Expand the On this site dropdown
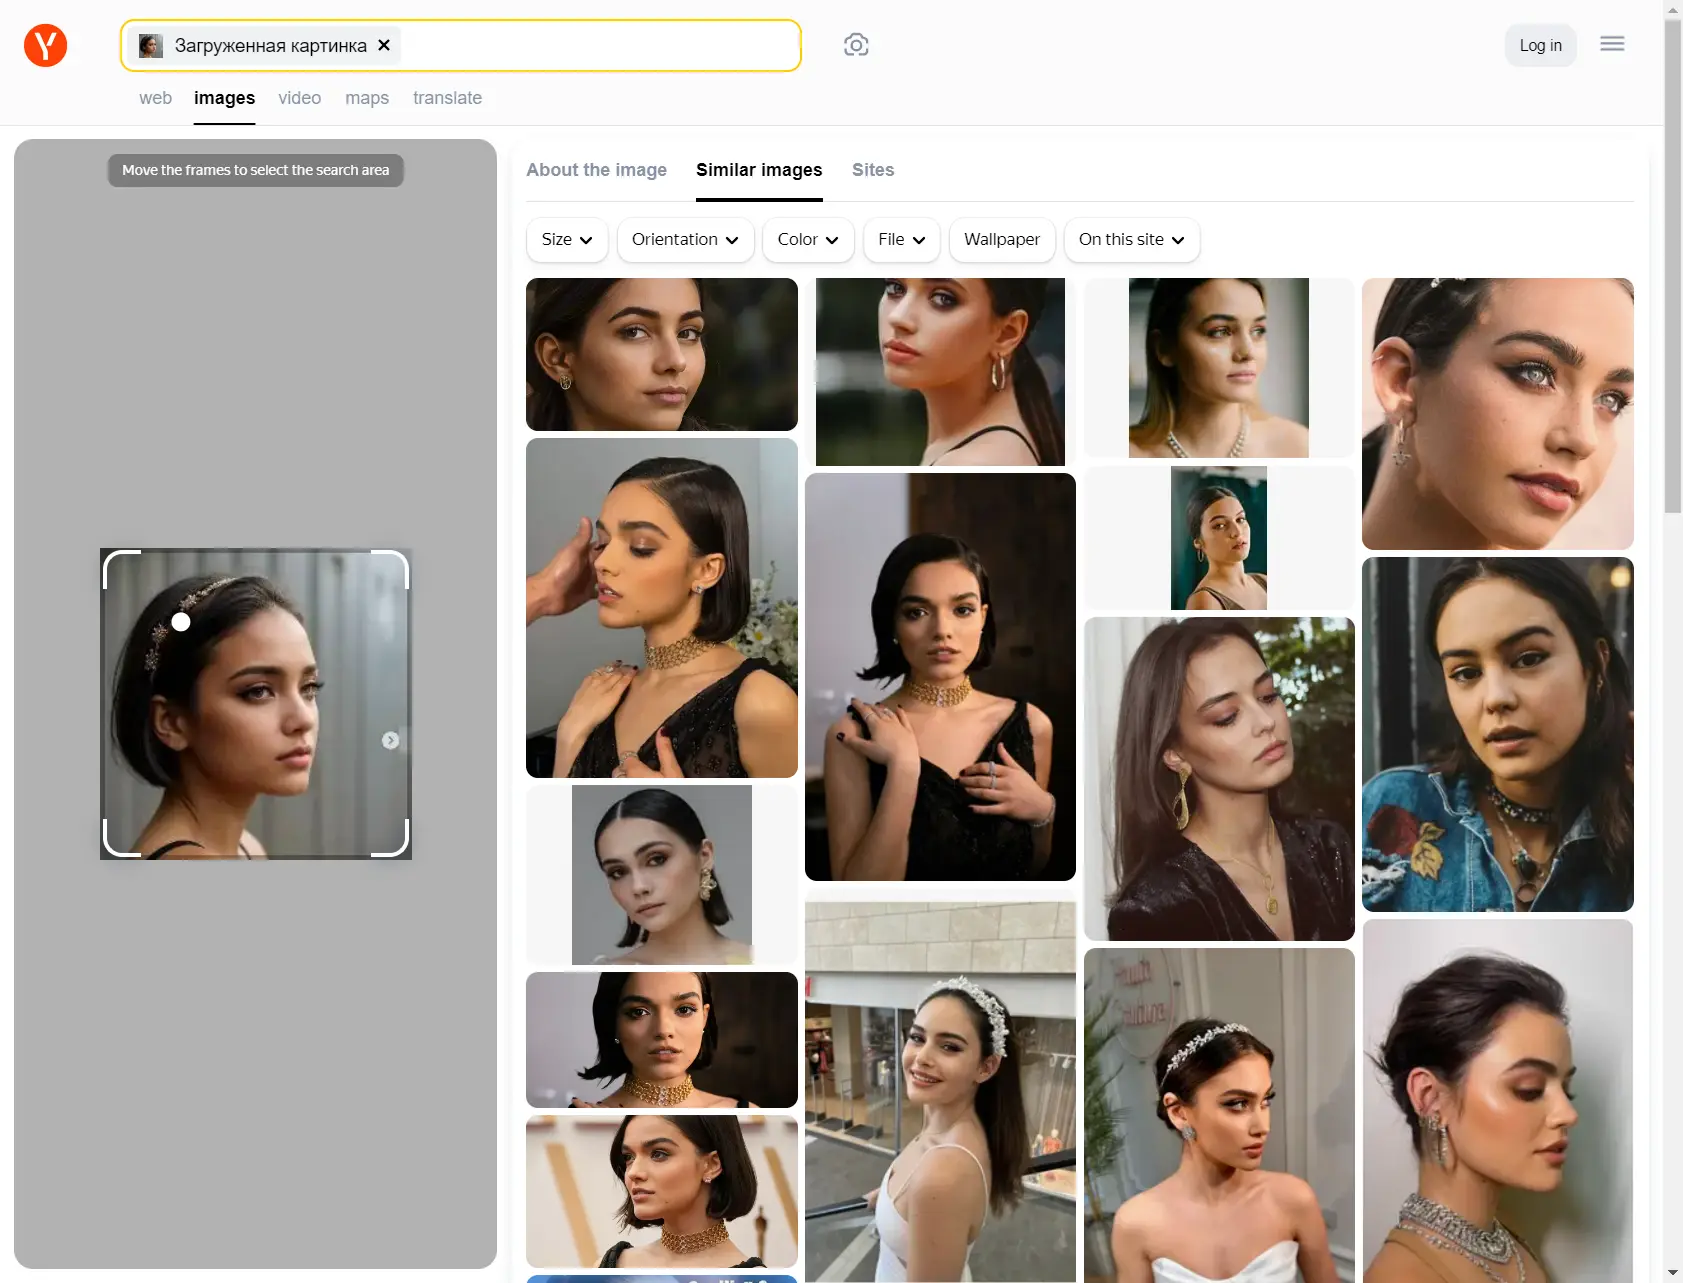 coord(1131,240)
